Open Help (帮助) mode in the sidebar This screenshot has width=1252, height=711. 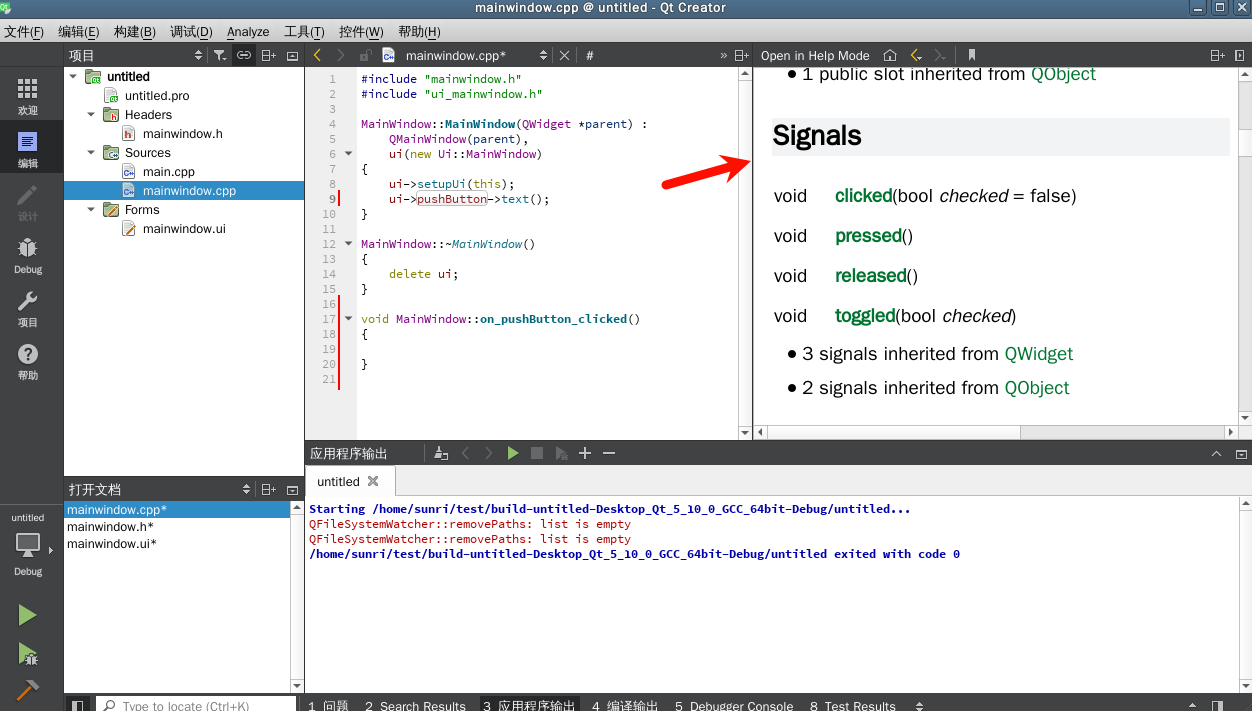coord(28,361)
